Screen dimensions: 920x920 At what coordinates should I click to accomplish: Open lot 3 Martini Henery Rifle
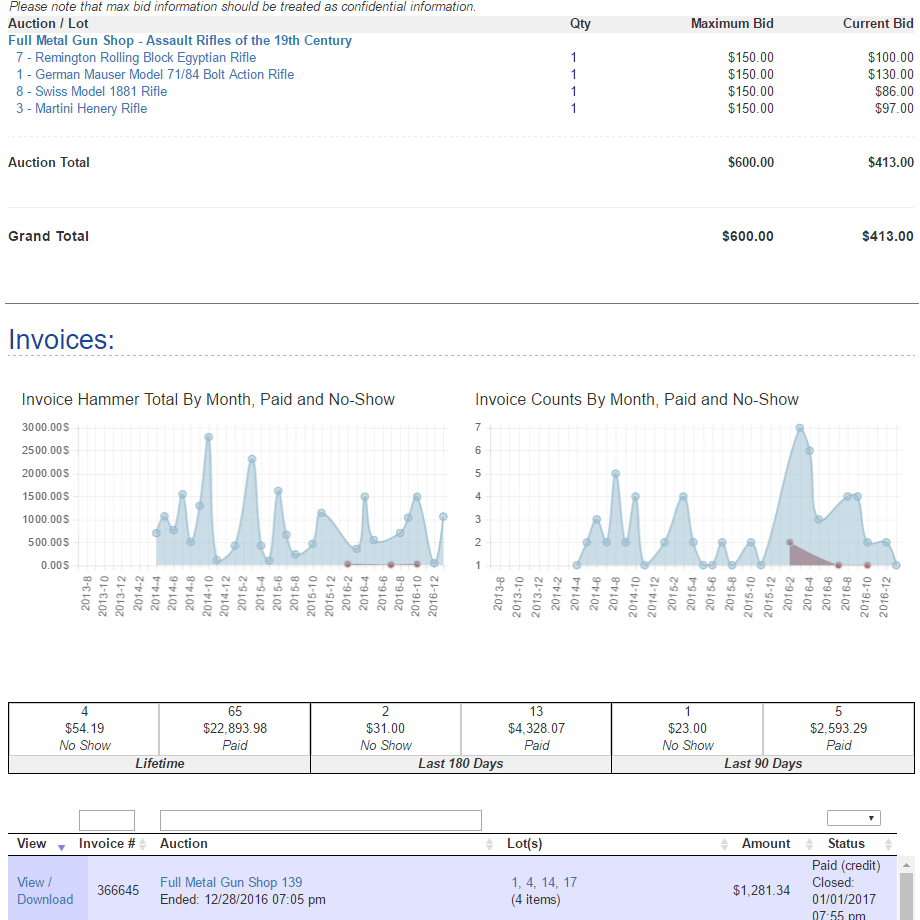(81, 109)
